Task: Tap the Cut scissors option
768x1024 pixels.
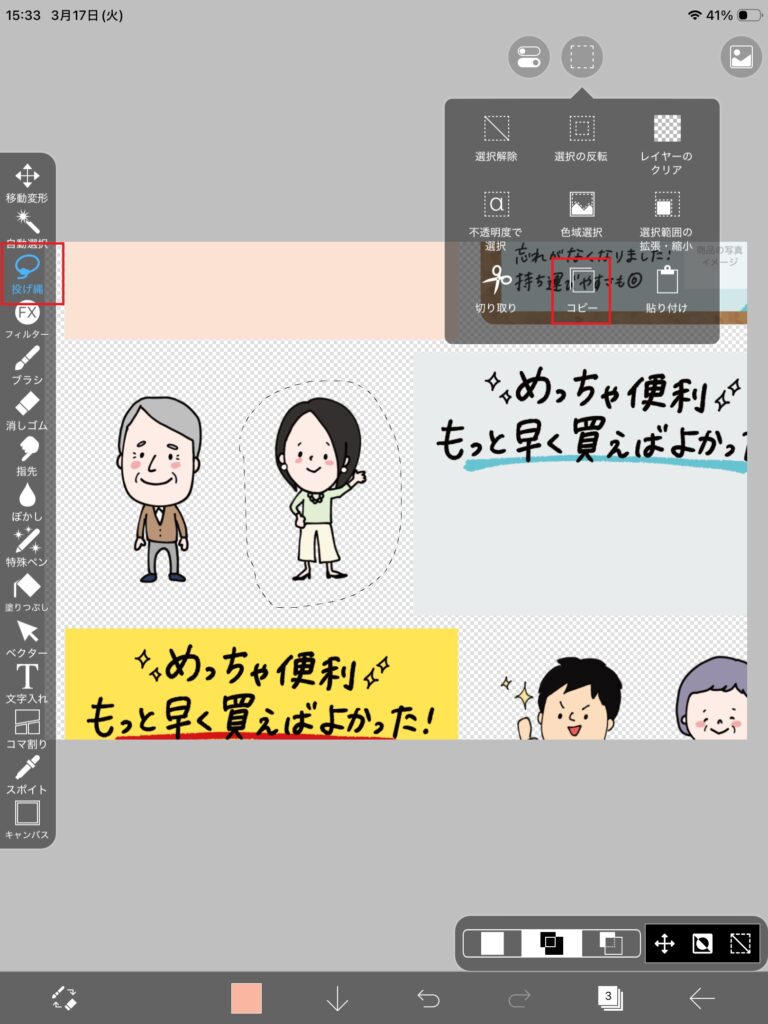Action: coord(495,289)
